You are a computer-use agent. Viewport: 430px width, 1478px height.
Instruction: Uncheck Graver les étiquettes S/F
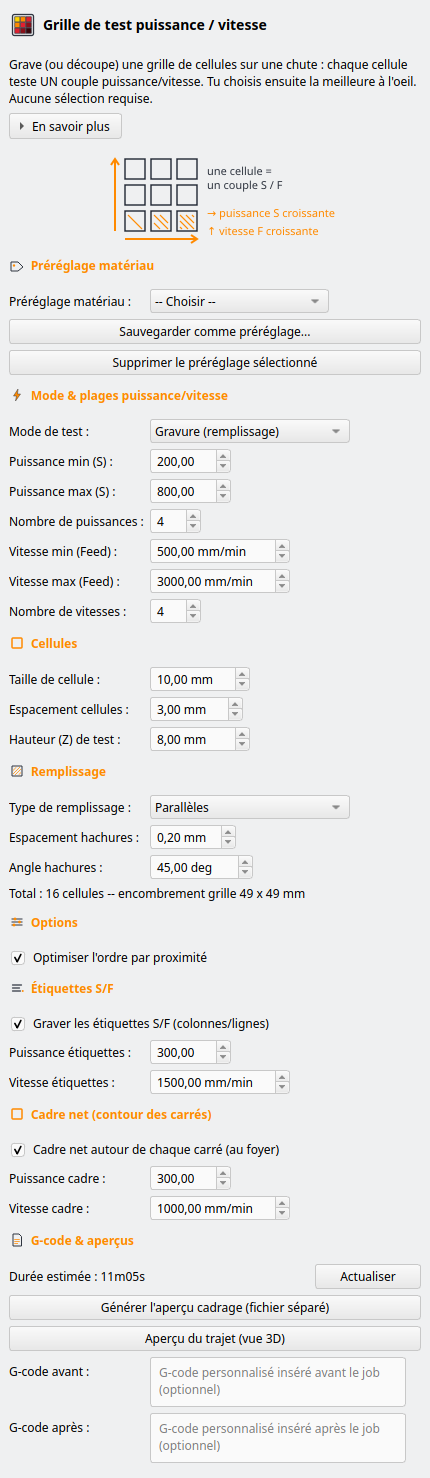(x=18, y=1023)
